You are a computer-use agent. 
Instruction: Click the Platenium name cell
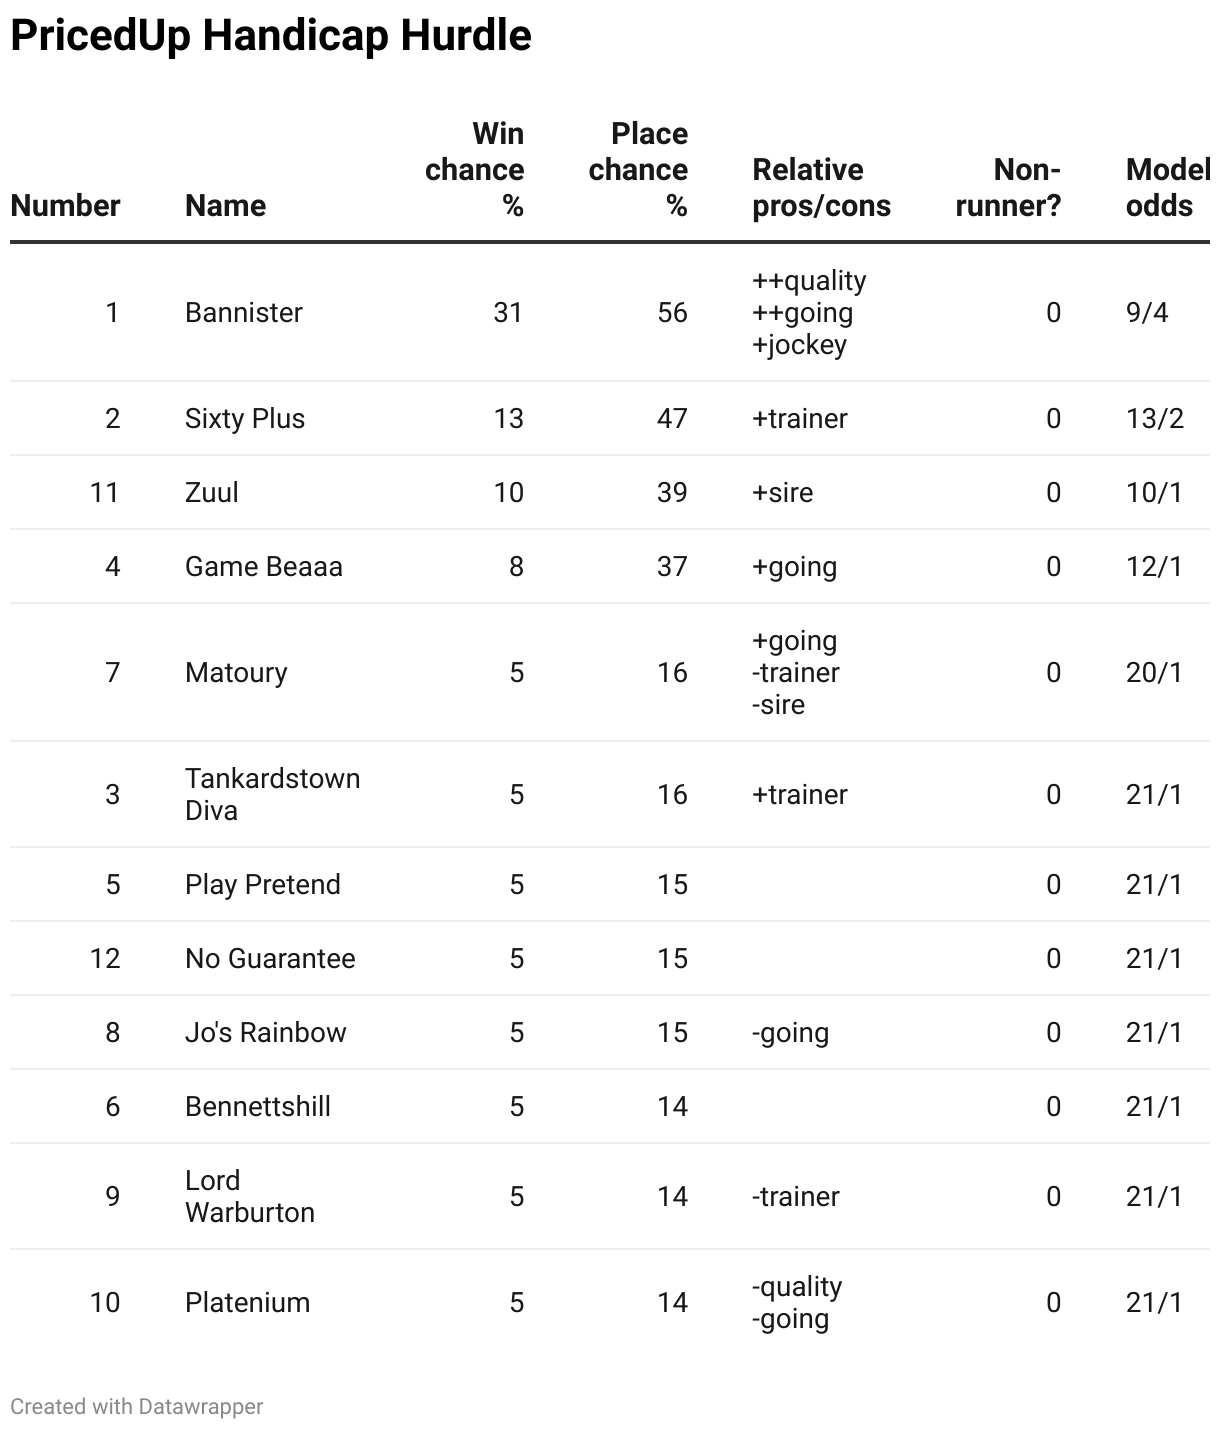pyautogui.click(x=248, y=1302)
